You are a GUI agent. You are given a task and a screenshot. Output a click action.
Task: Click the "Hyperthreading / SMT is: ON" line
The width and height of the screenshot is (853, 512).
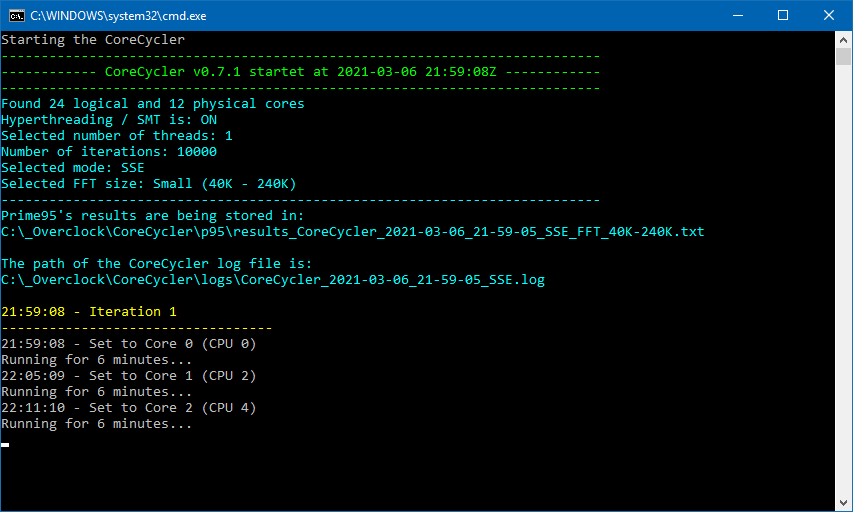109,120
